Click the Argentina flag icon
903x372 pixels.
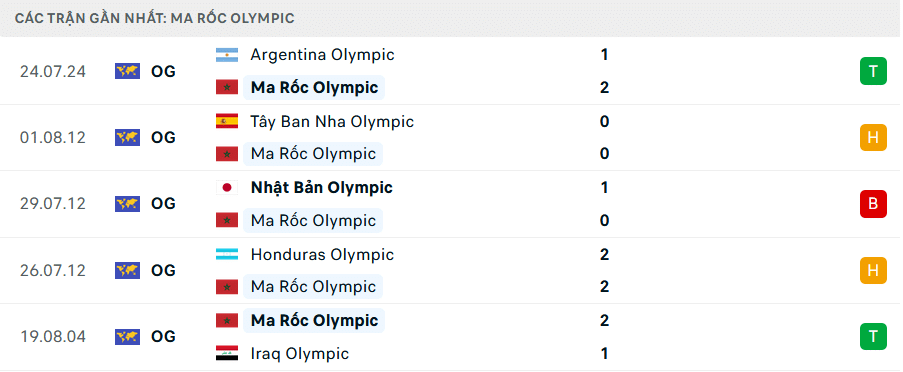click(x=227, y=55)
